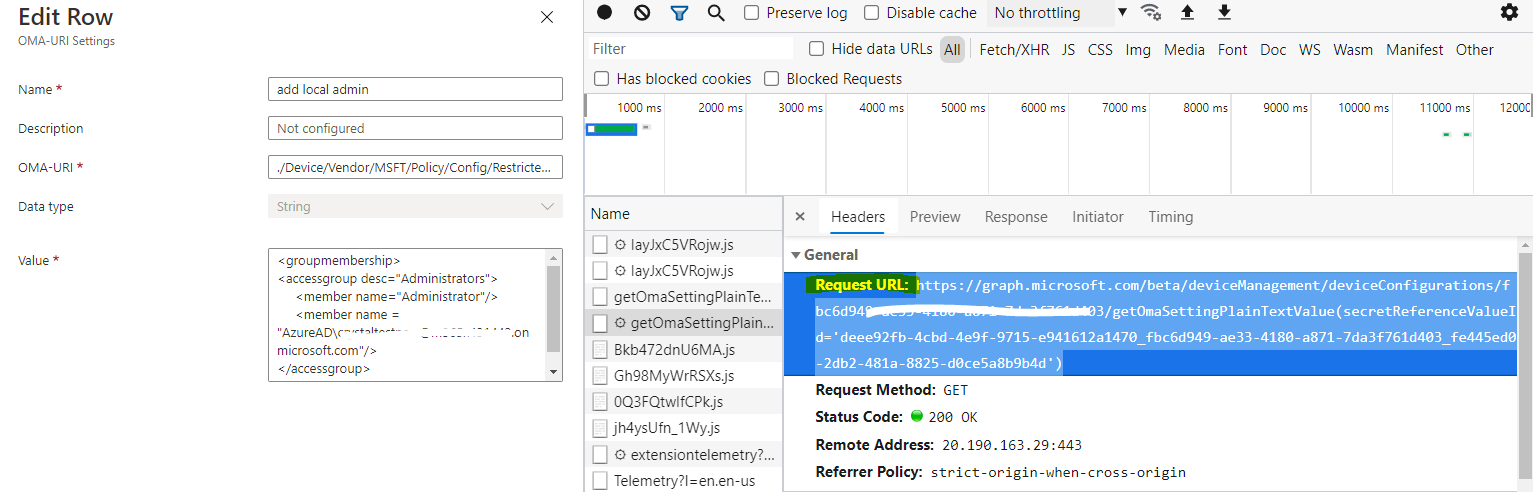This screenshot has width=1533, height=492.
Task: Filter requests by Fetch/XHR
Action: pos(1014,49)
